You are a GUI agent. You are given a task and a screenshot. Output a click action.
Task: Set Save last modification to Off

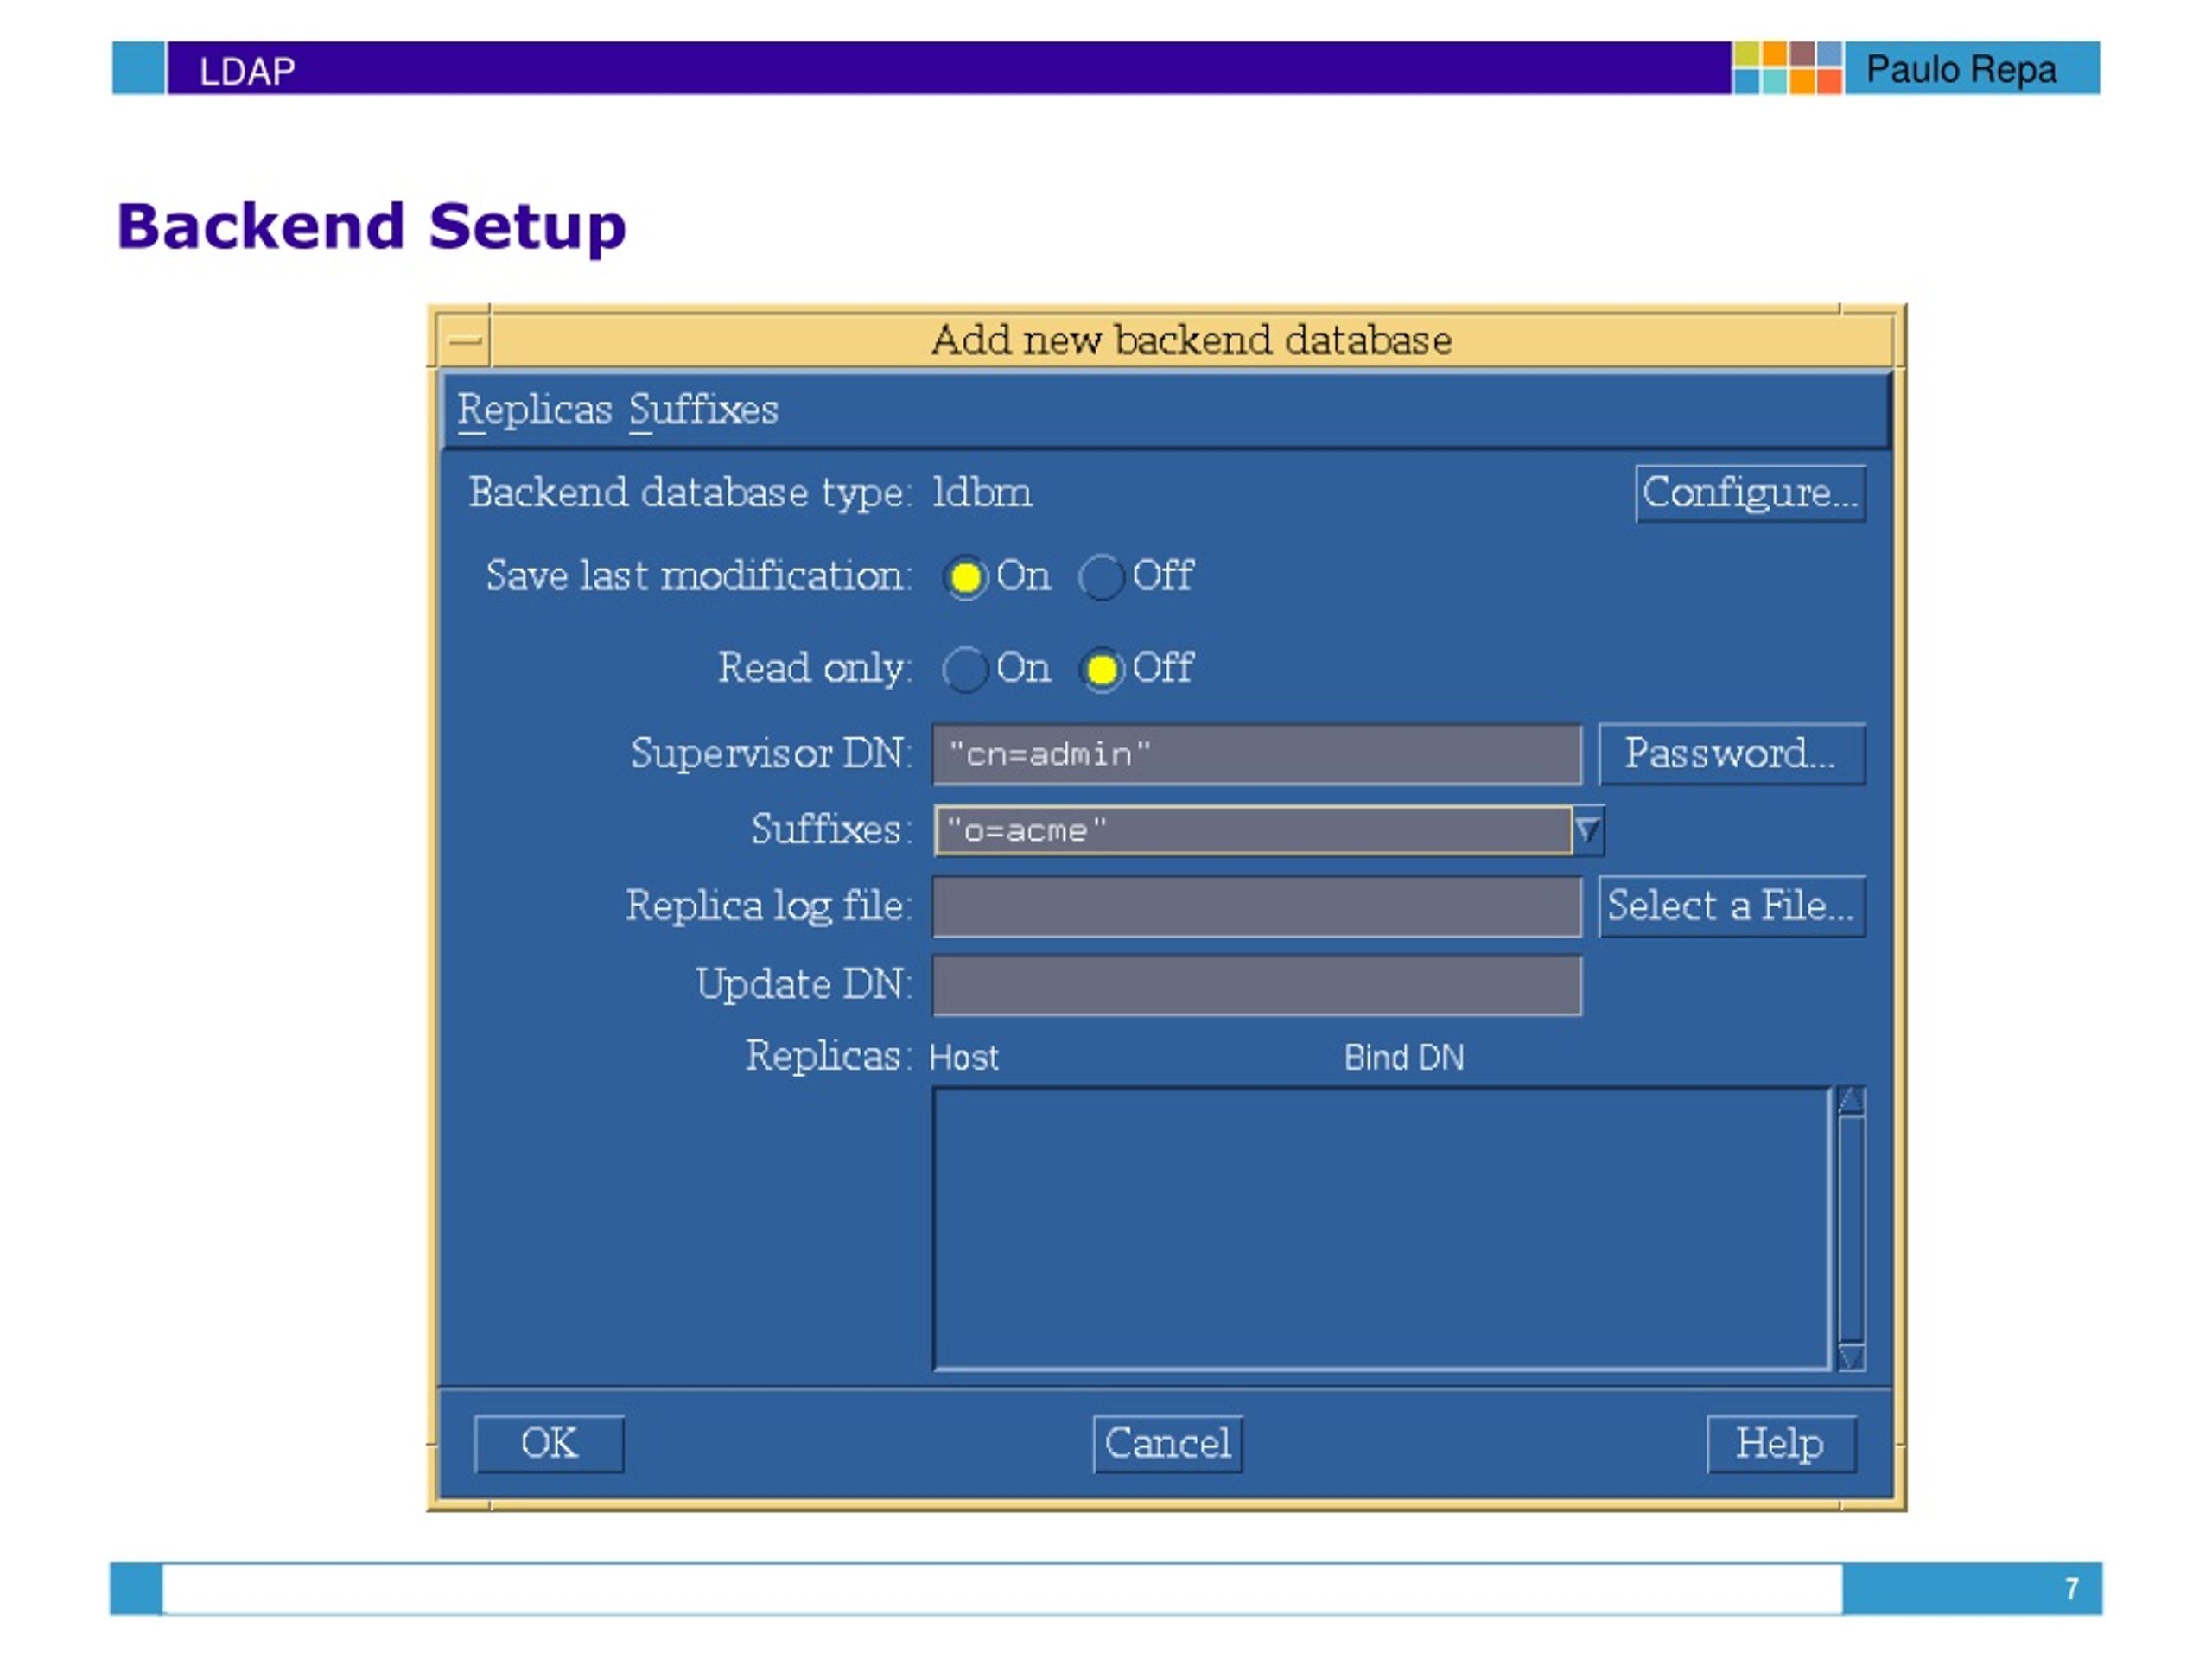1101,577
